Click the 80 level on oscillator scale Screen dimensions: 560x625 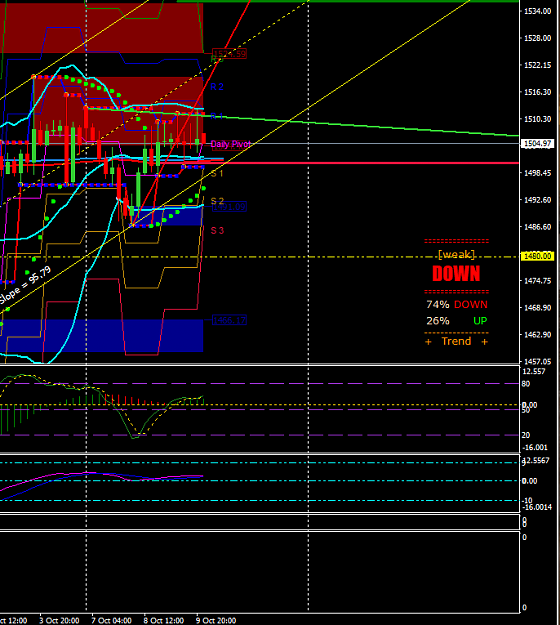526,384
